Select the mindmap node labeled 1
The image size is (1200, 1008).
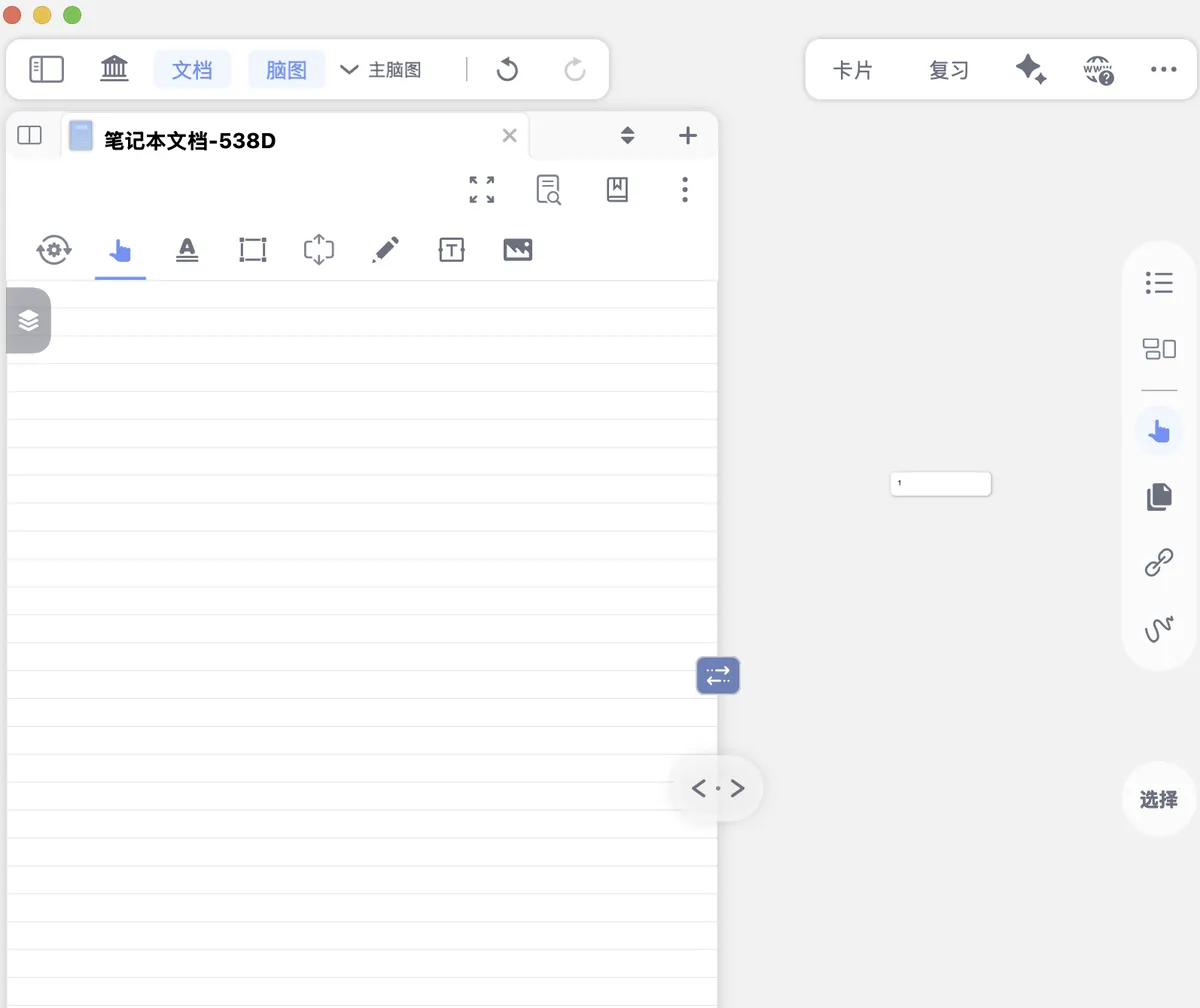click(941, 484)
